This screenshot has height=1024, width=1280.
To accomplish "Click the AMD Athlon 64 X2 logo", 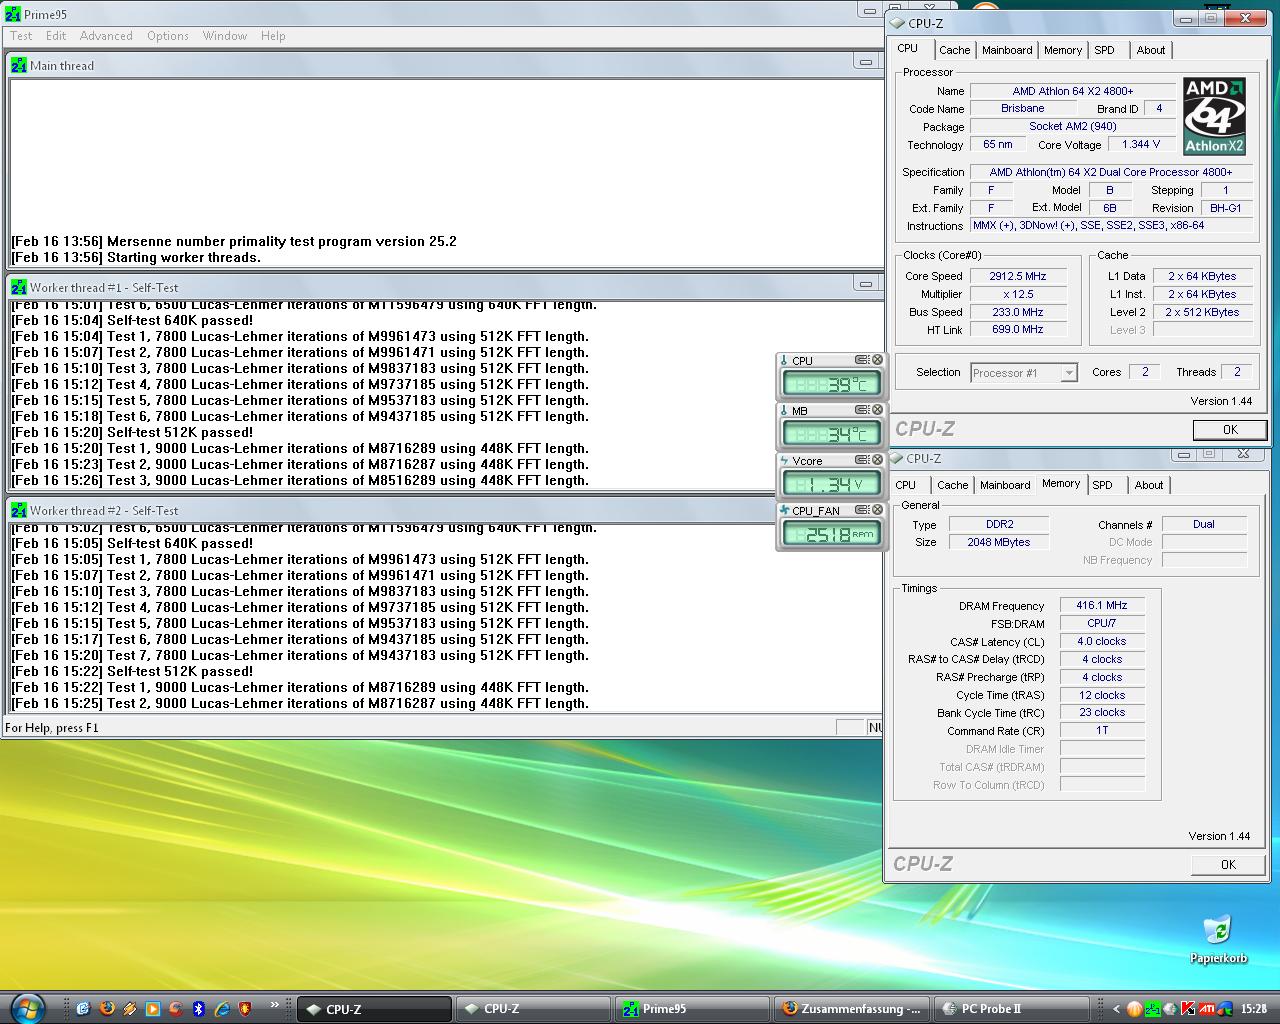I will [1214, 116].
